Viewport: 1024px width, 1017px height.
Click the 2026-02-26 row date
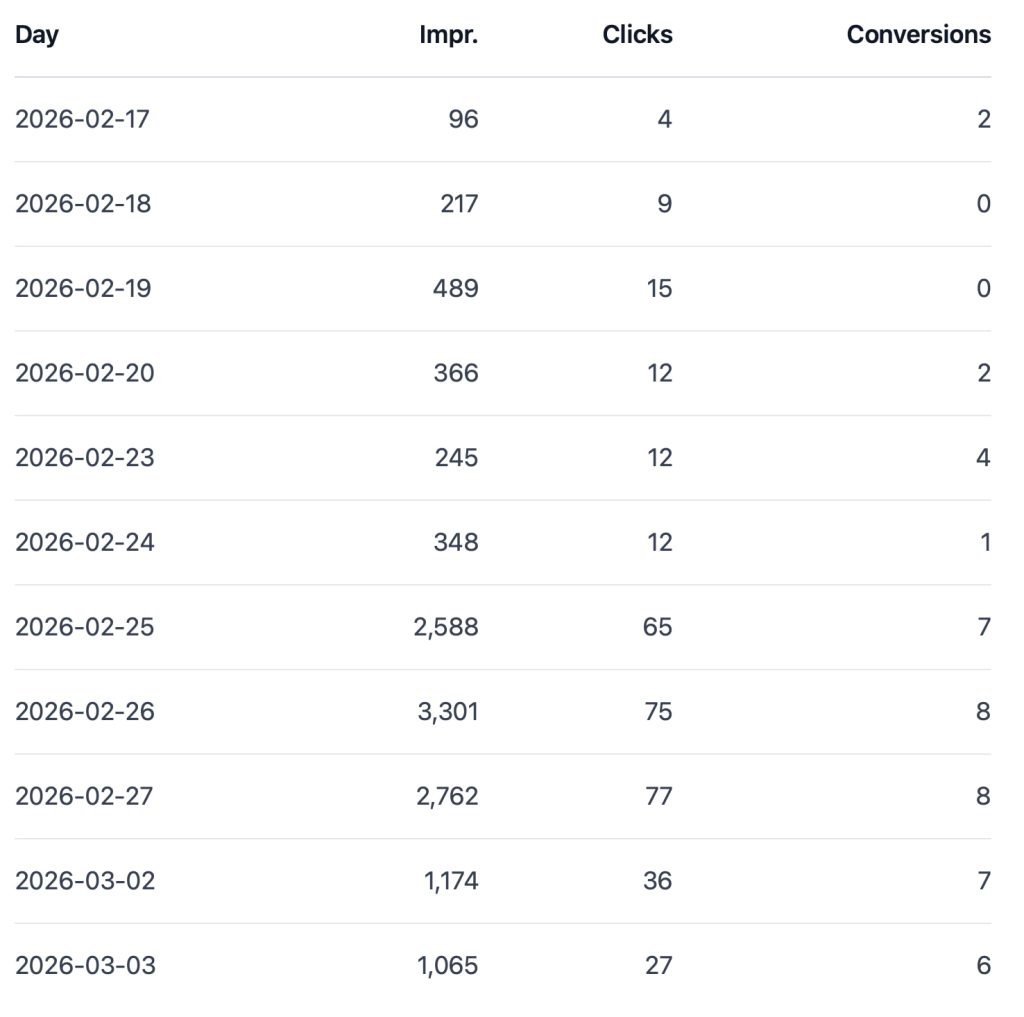84,712
